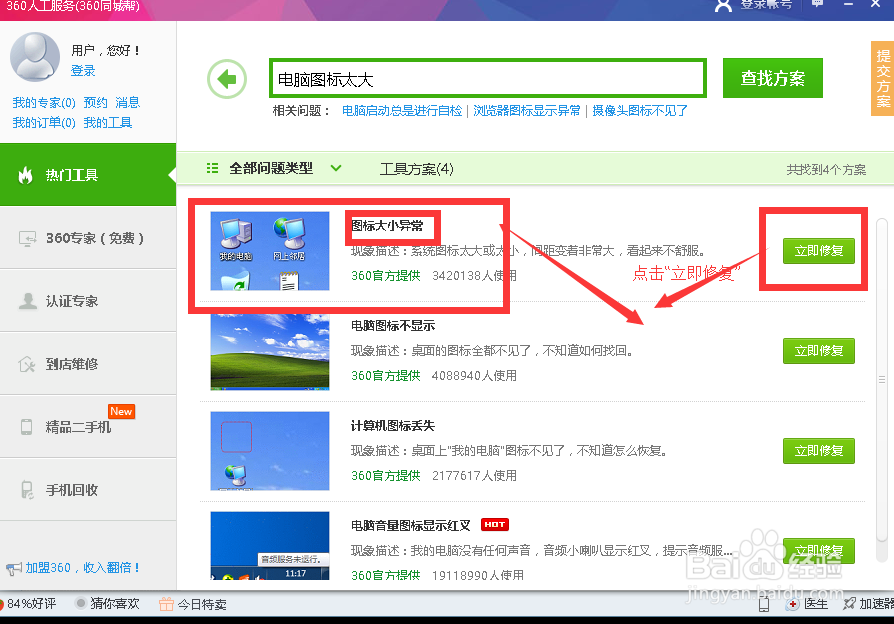
Task: Open the 热门工具 sidebar tab
Action: [x=88, y=175]
